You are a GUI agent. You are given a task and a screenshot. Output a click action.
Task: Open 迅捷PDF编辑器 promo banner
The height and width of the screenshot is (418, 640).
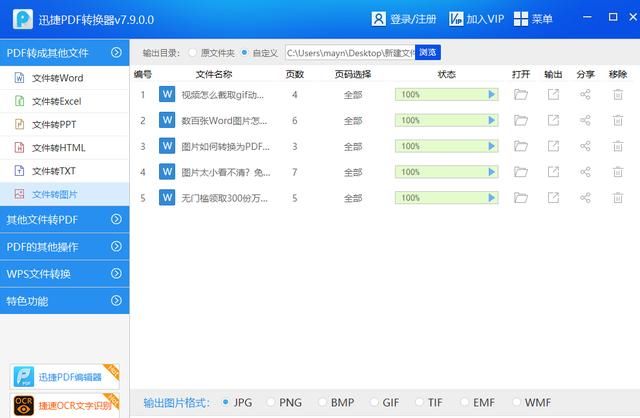click(64, 376)
